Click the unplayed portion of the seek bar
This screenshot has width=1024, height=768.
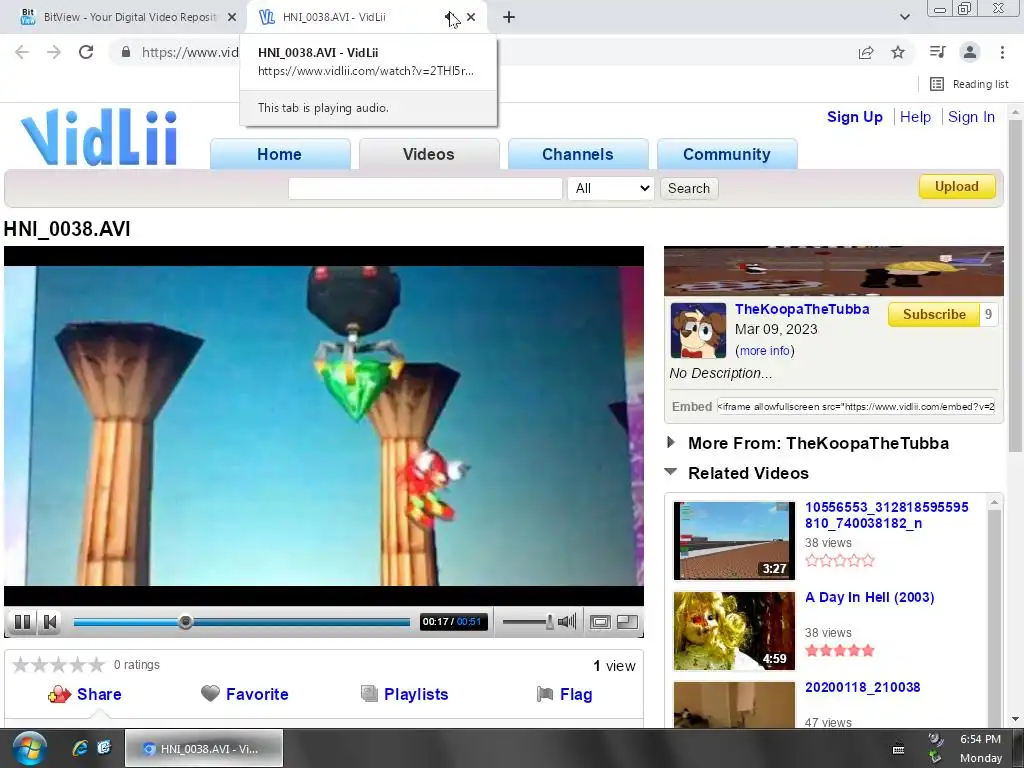pyautogui.click(x=301, y=622)
